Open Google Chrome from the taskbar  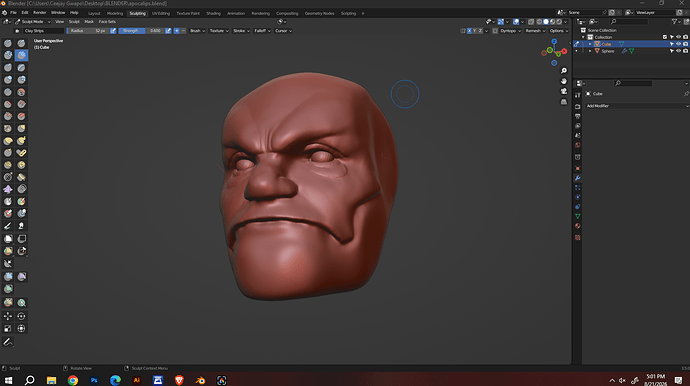73,380
